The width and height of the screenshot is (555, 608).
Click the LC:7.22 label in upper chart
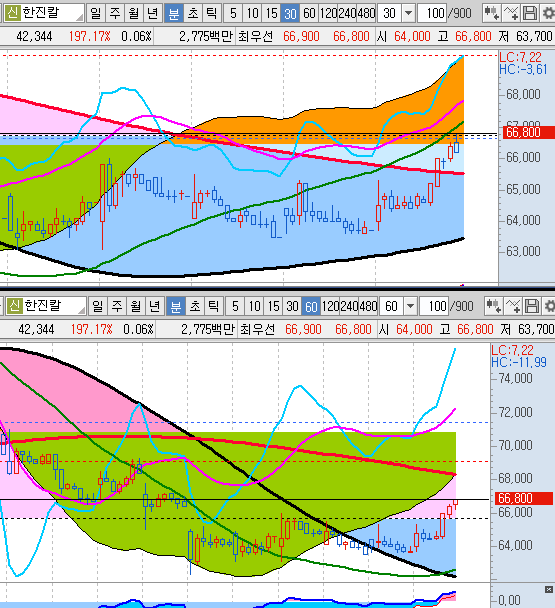(x=520, y=57)
